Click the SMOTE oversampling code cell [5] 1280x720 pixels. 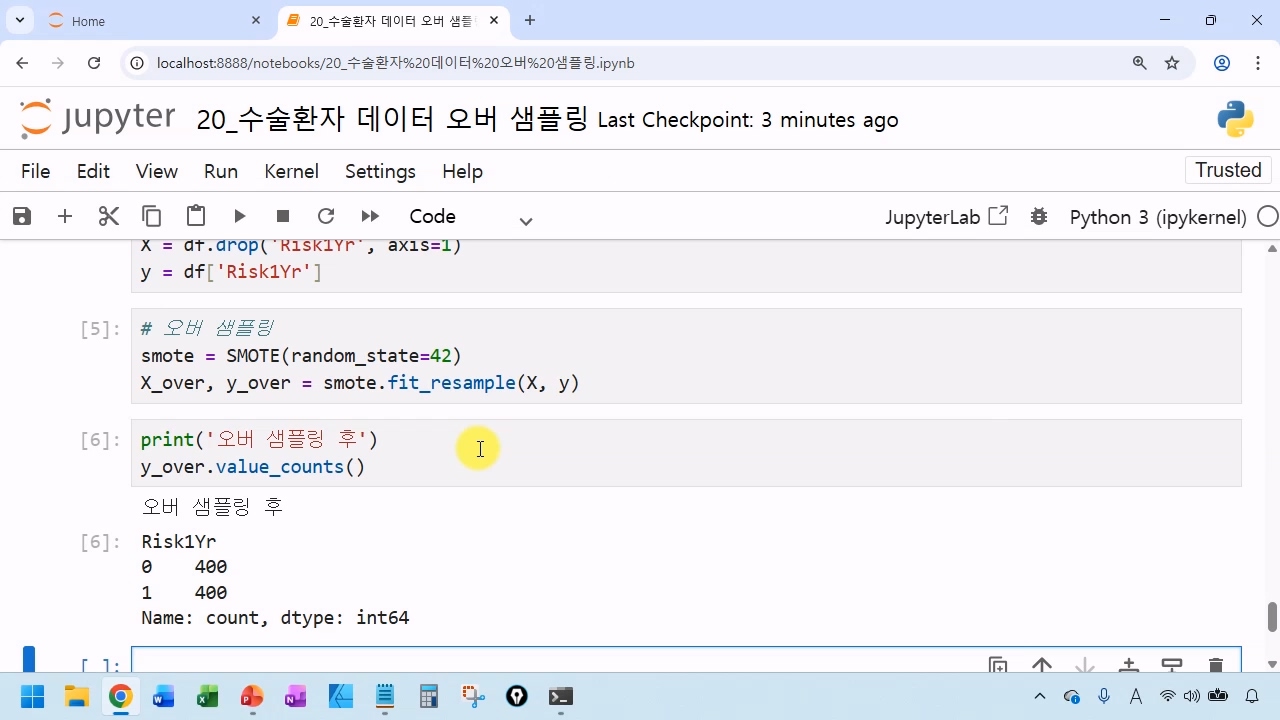click(x=686, y=356)
